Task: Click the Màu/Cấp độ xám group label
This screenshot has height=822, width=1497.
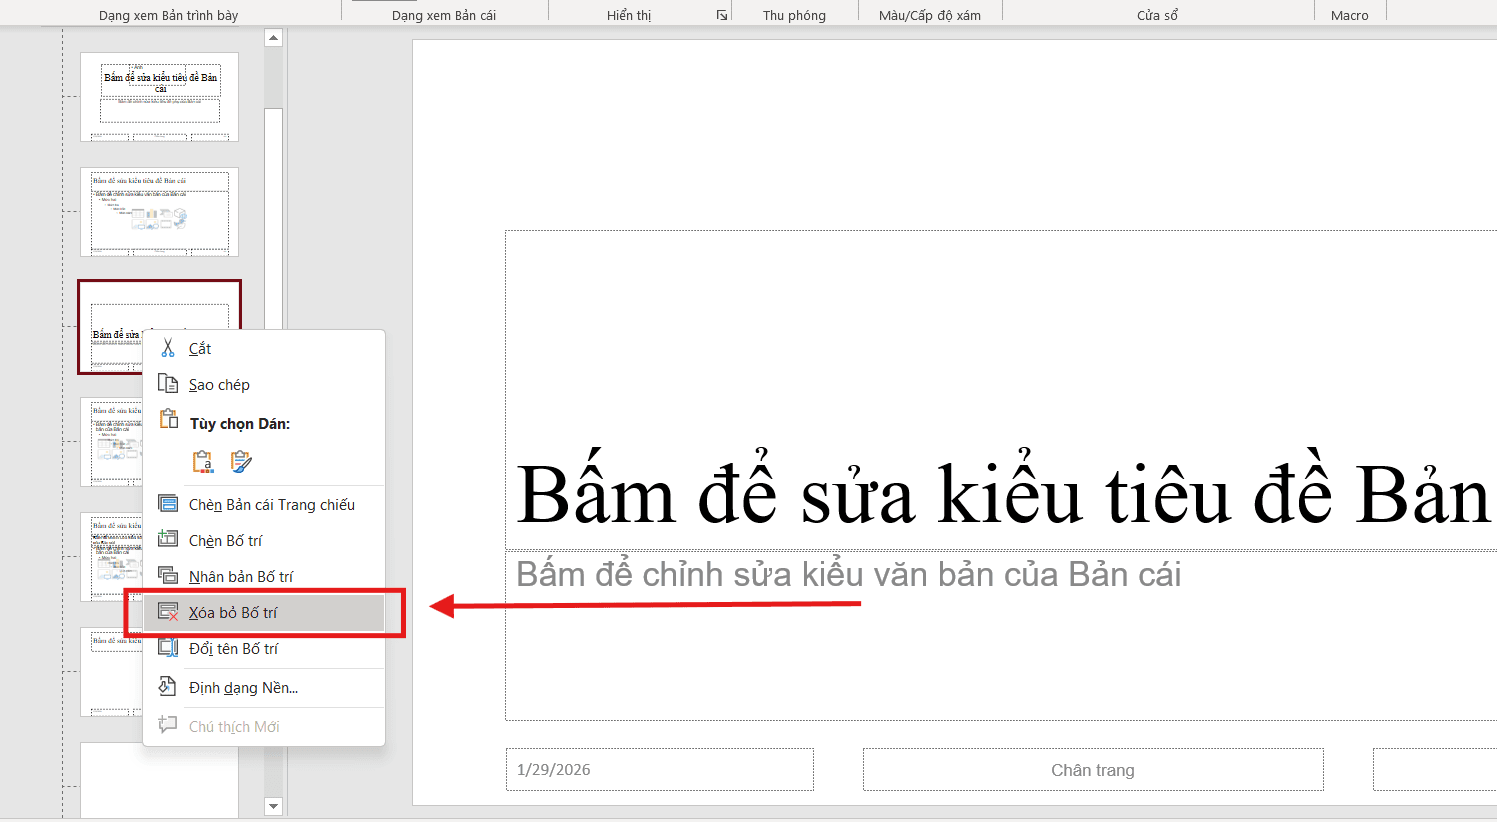Action: (929, 14)
